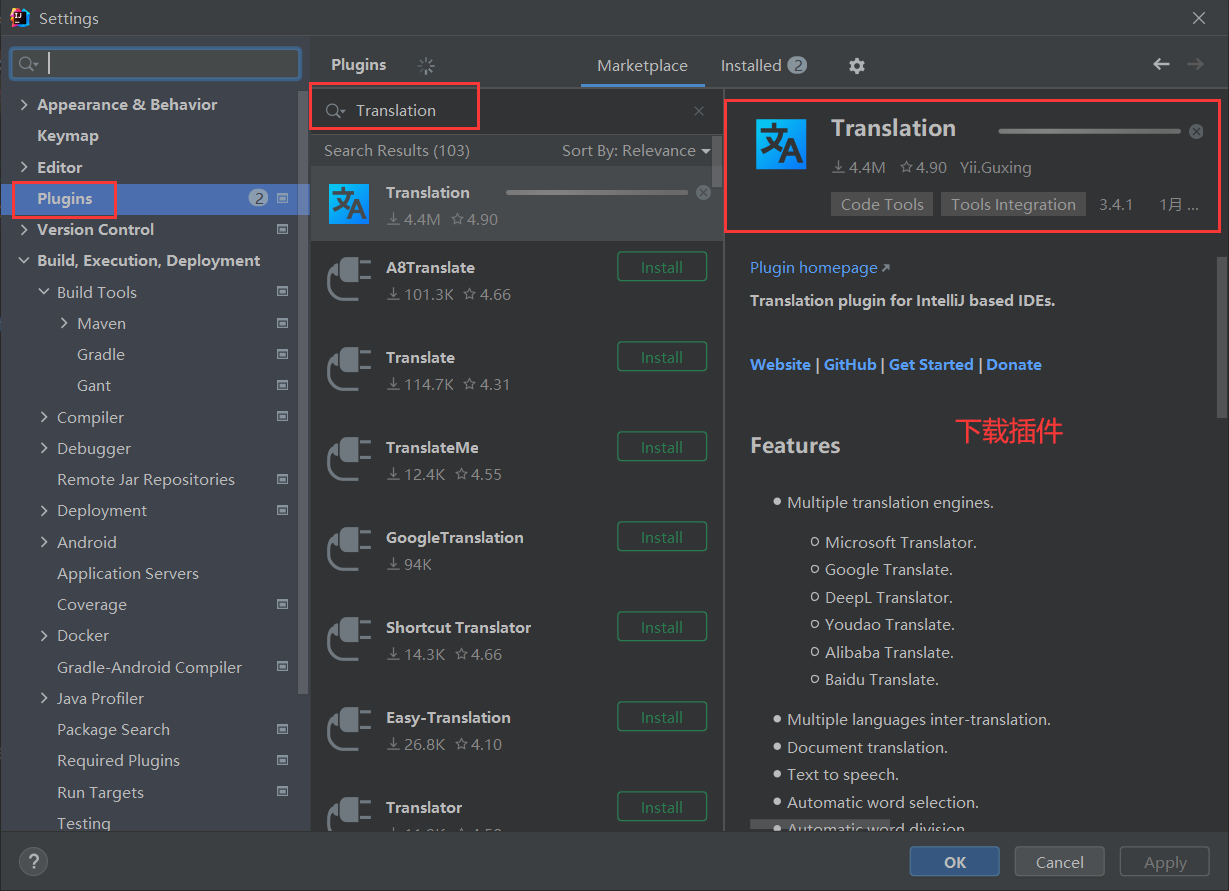
Task: Click the Tools Integration tag
Action: click(1013, 204)
